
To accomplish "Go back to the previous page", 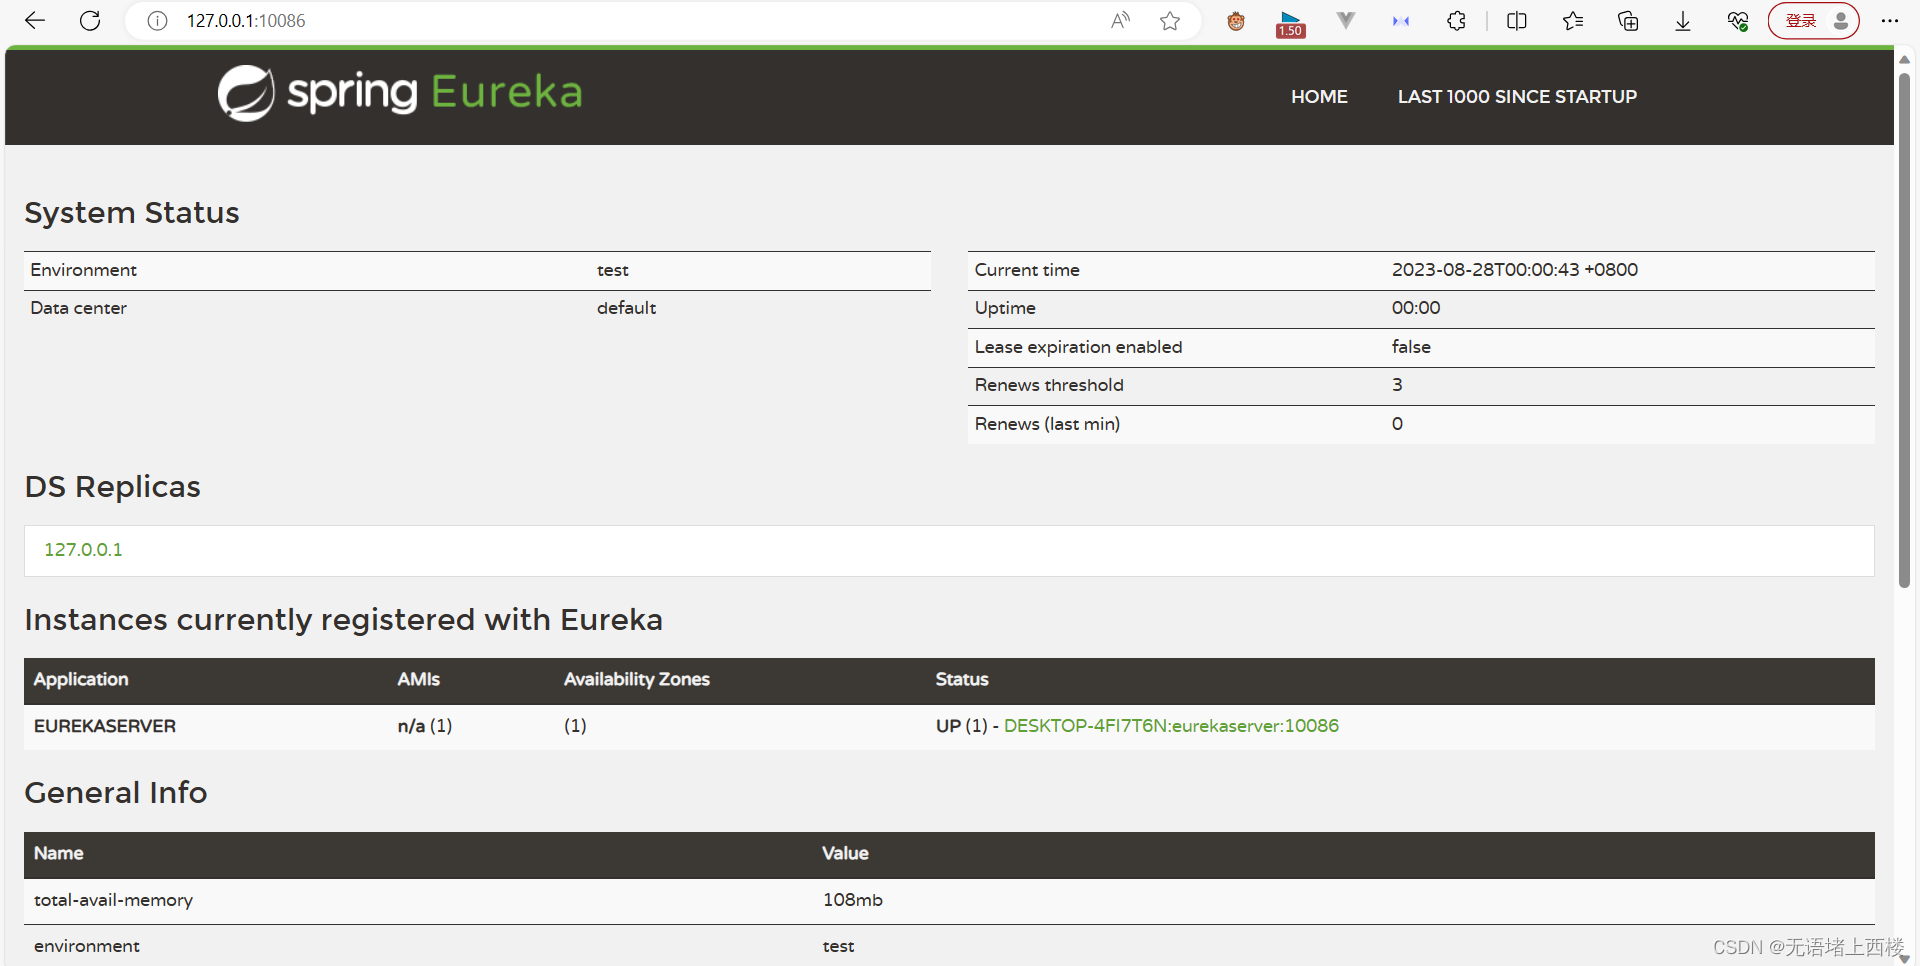I will coord(35,21).
